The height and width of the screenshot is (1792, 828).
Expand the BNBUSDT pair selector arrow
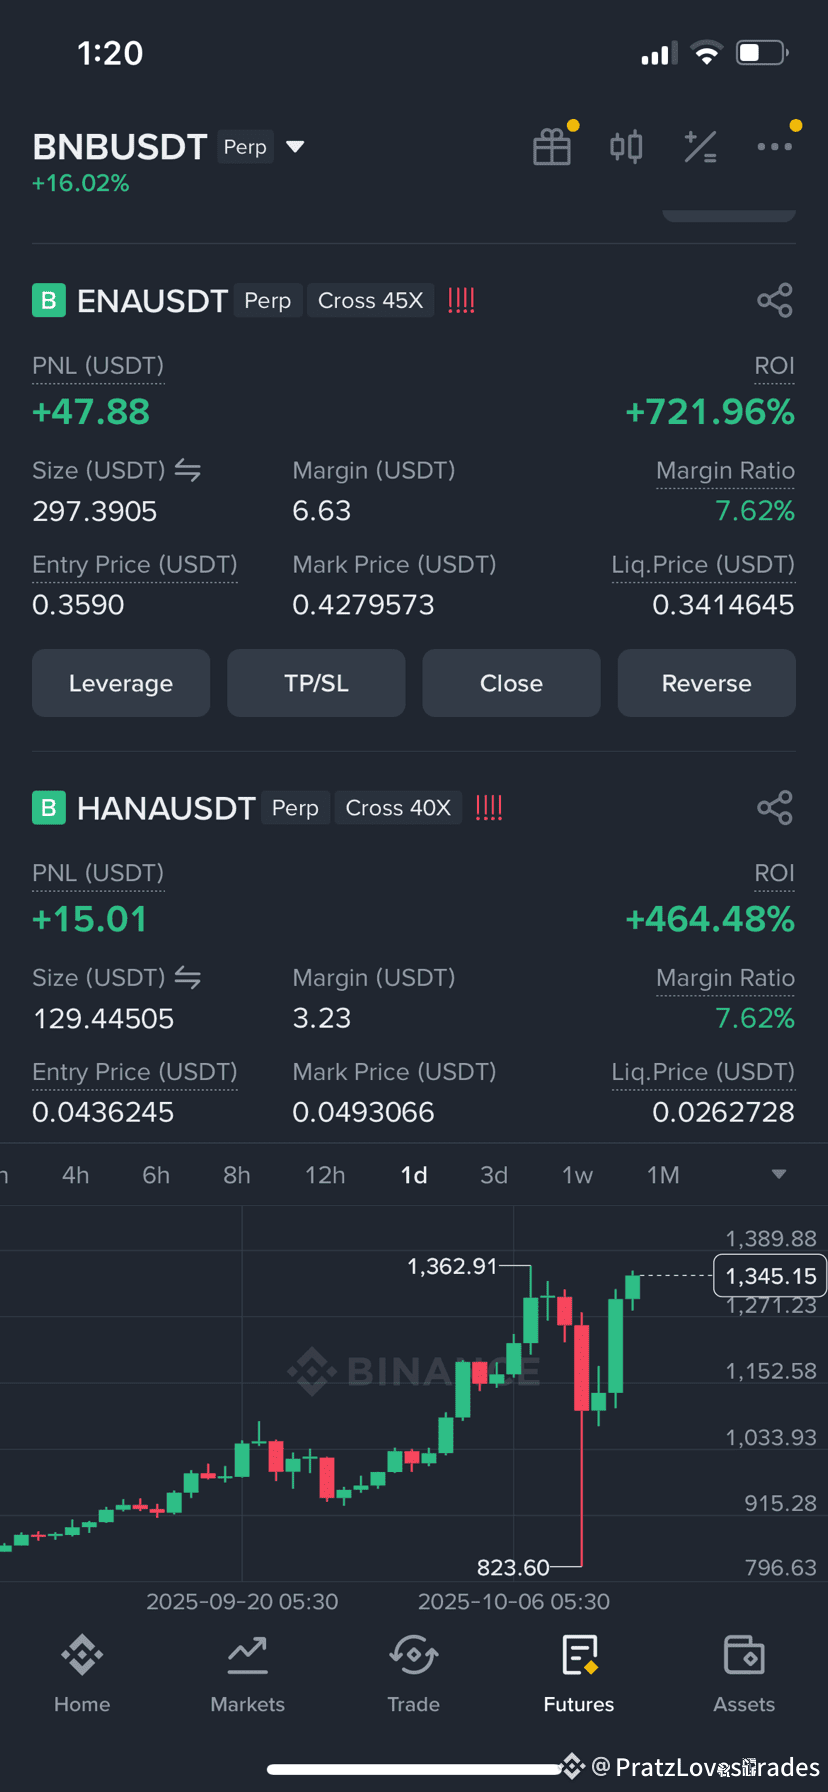point(295,147)
